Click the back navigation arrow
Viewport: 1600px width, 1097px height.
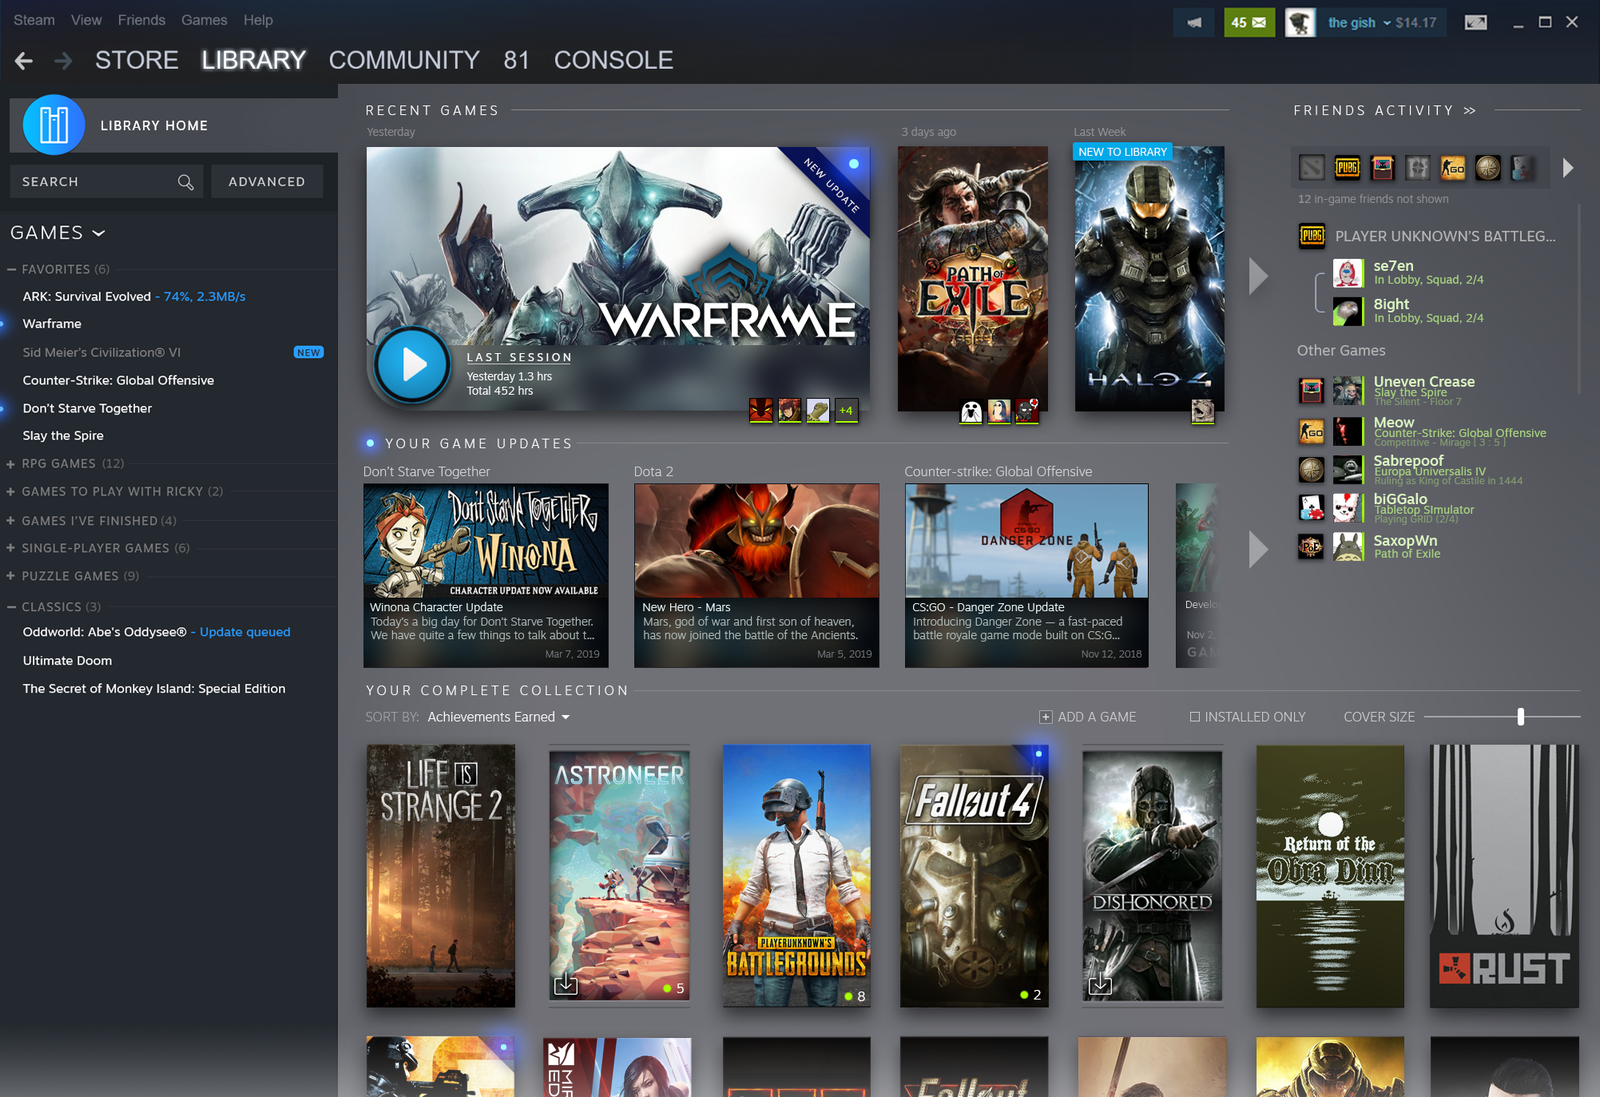tap(24, 61)
